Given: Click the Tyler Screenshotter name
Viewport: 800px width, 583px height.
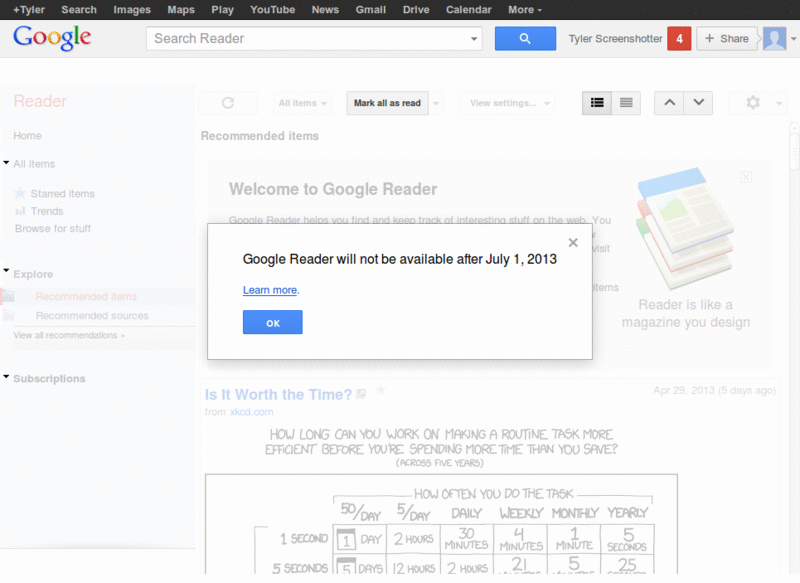Looking at the screenshot, I should click(615, 39).
